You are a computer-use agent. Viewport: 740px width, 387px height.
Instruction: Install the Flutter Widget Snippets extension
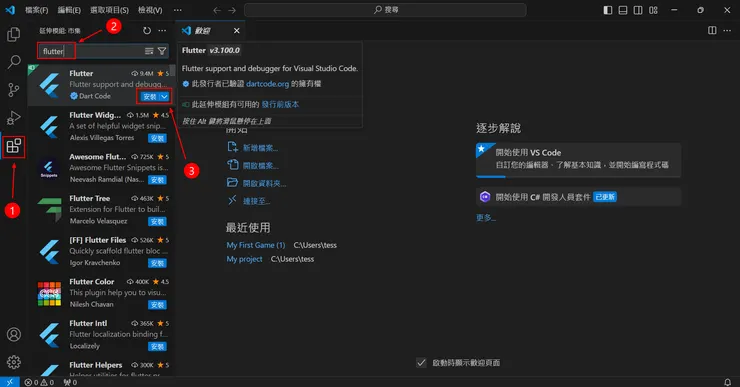point(157,138)
